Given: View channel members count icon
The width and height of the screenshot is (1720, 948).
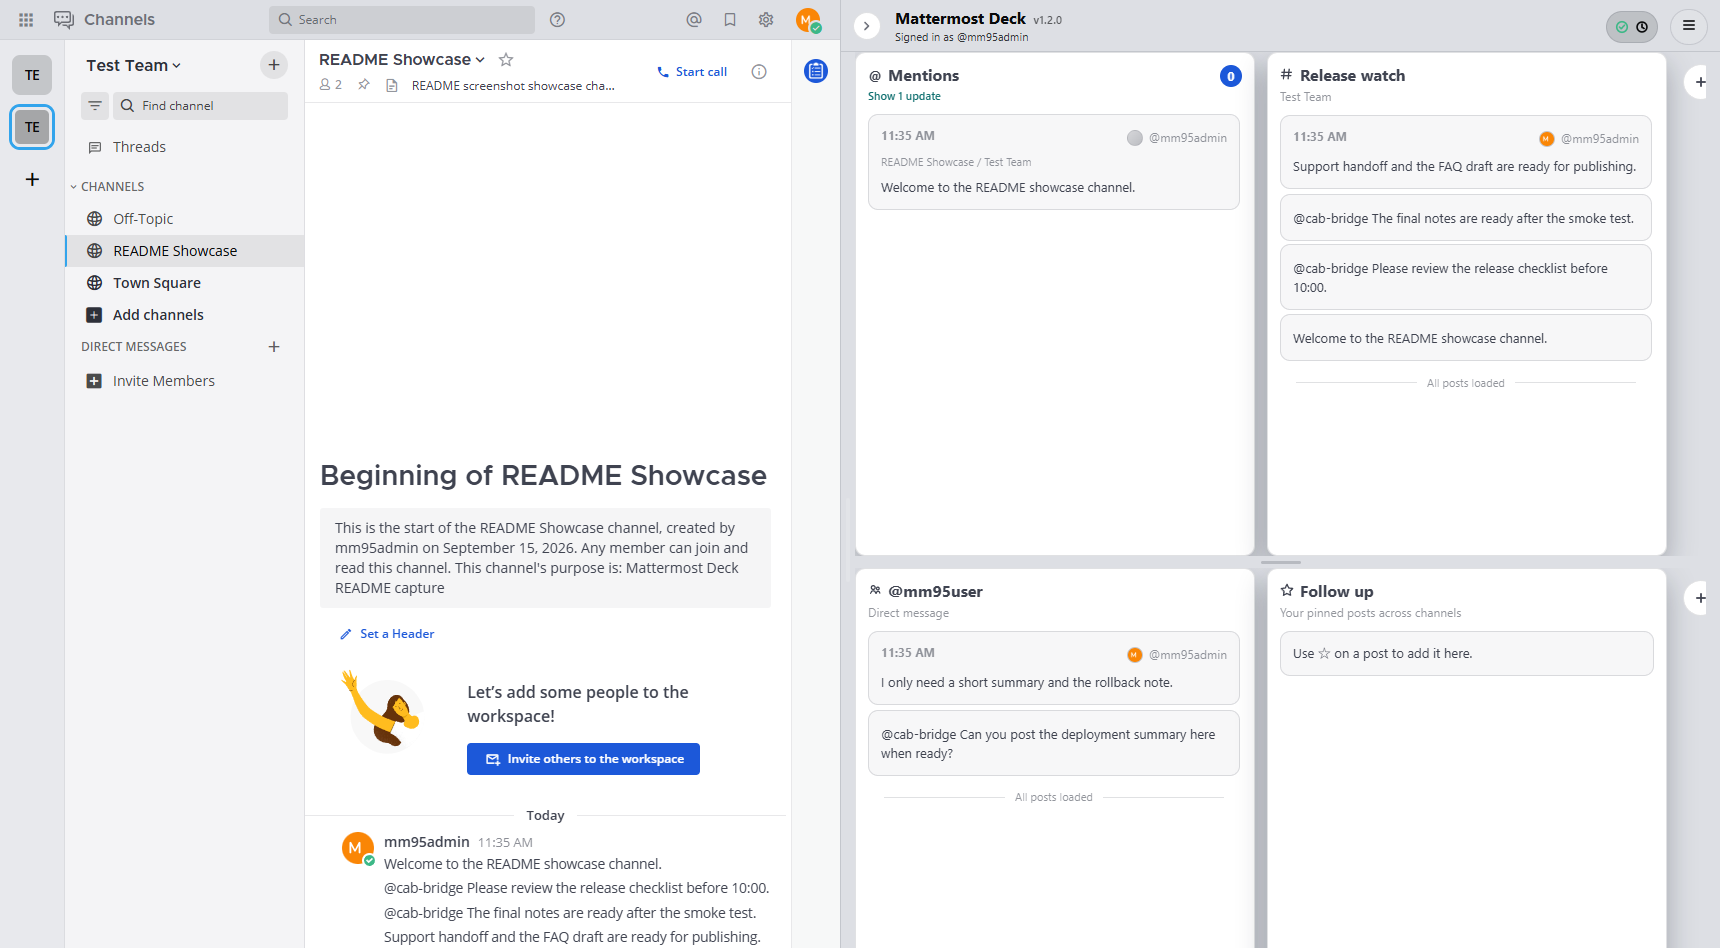Looking at the screenshot, I should tap(331, 85).
